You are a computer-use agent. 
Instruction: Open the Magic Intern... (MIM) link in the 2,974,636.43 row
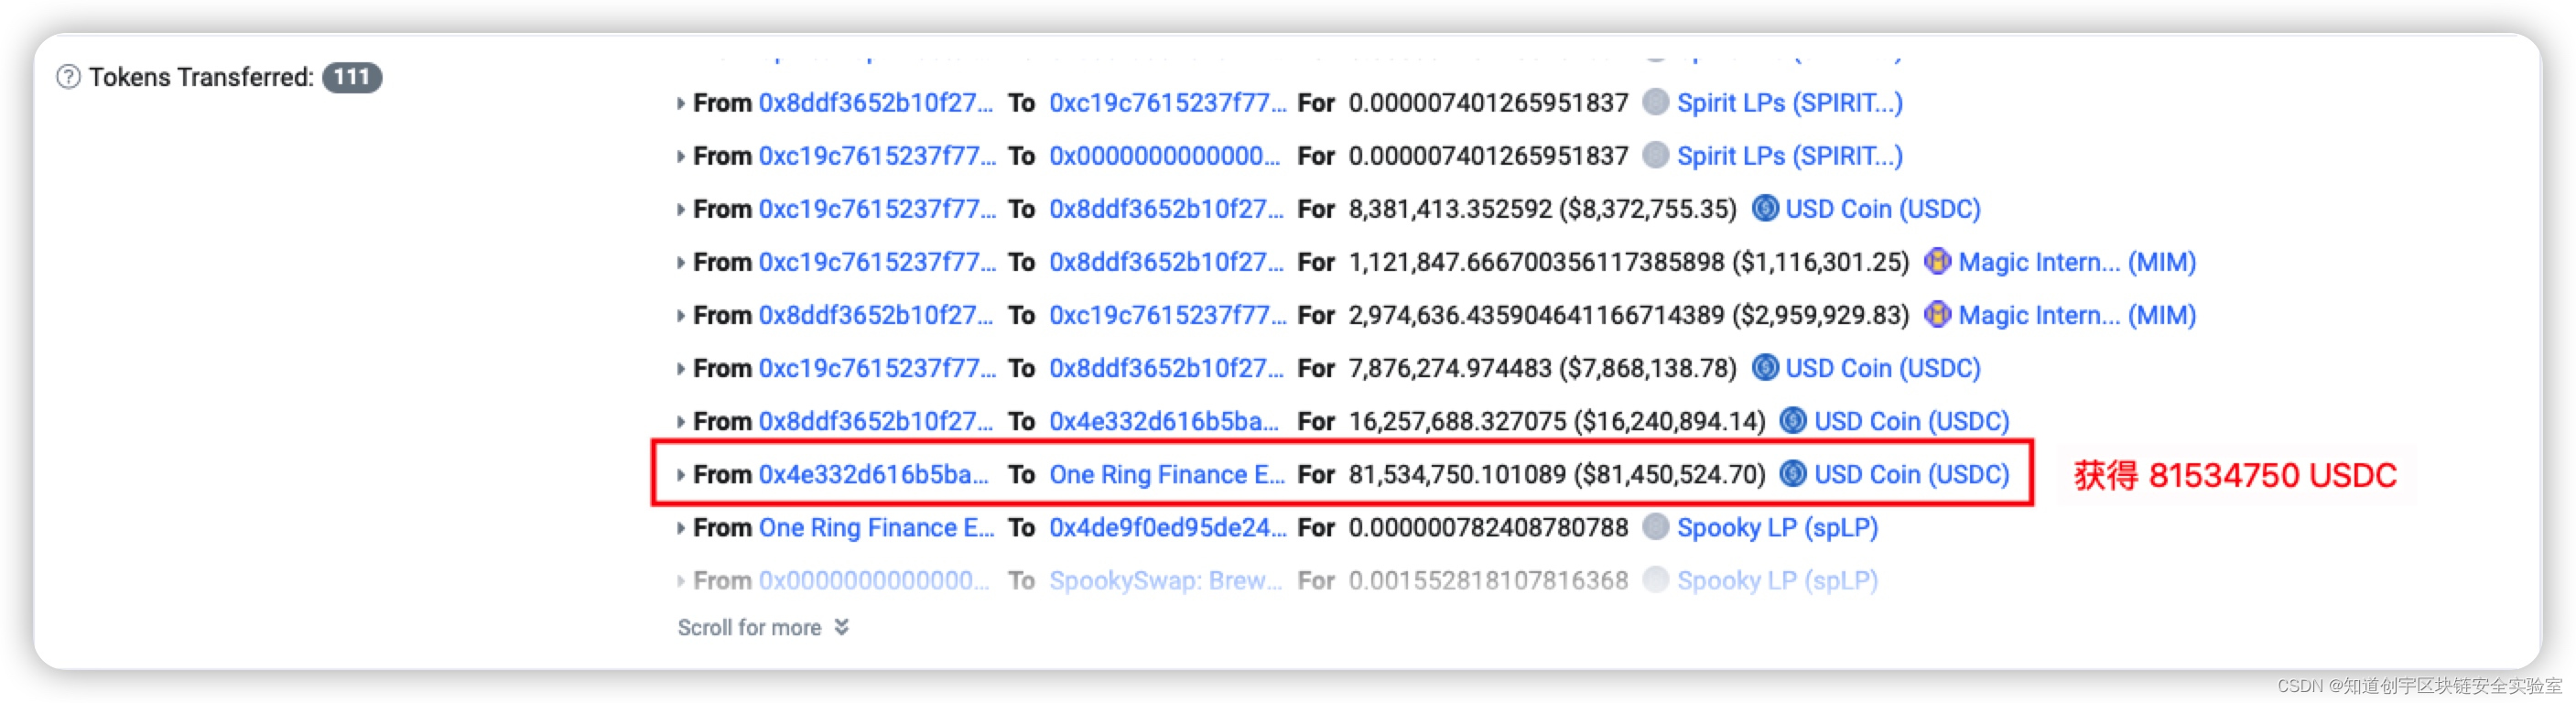click(2077, 315)
